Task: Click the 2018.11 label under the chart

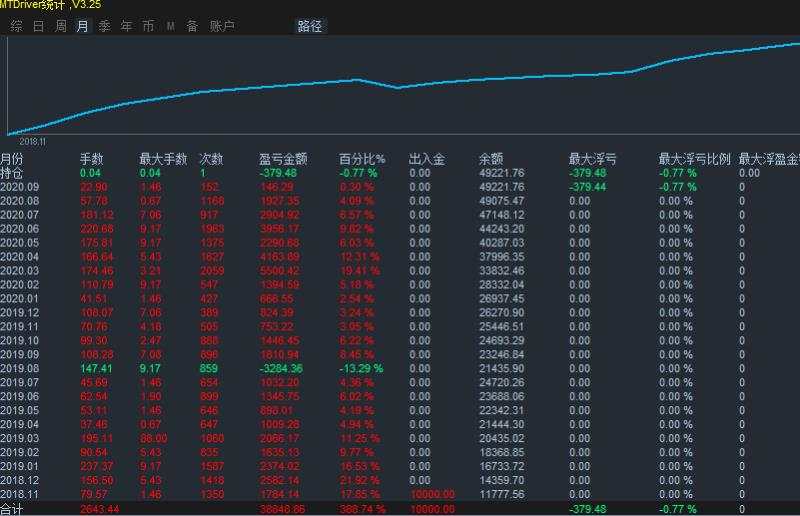Action: 33,142
